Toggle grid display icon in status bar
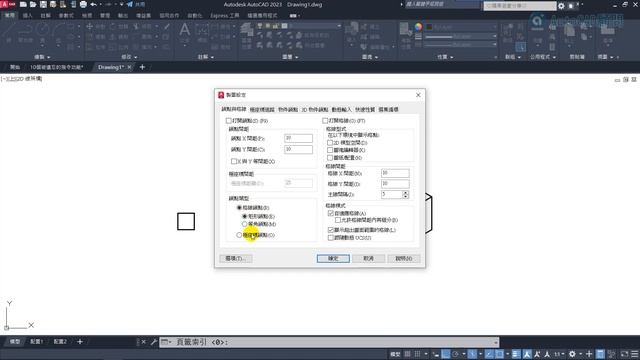 [x=407, y=354]
